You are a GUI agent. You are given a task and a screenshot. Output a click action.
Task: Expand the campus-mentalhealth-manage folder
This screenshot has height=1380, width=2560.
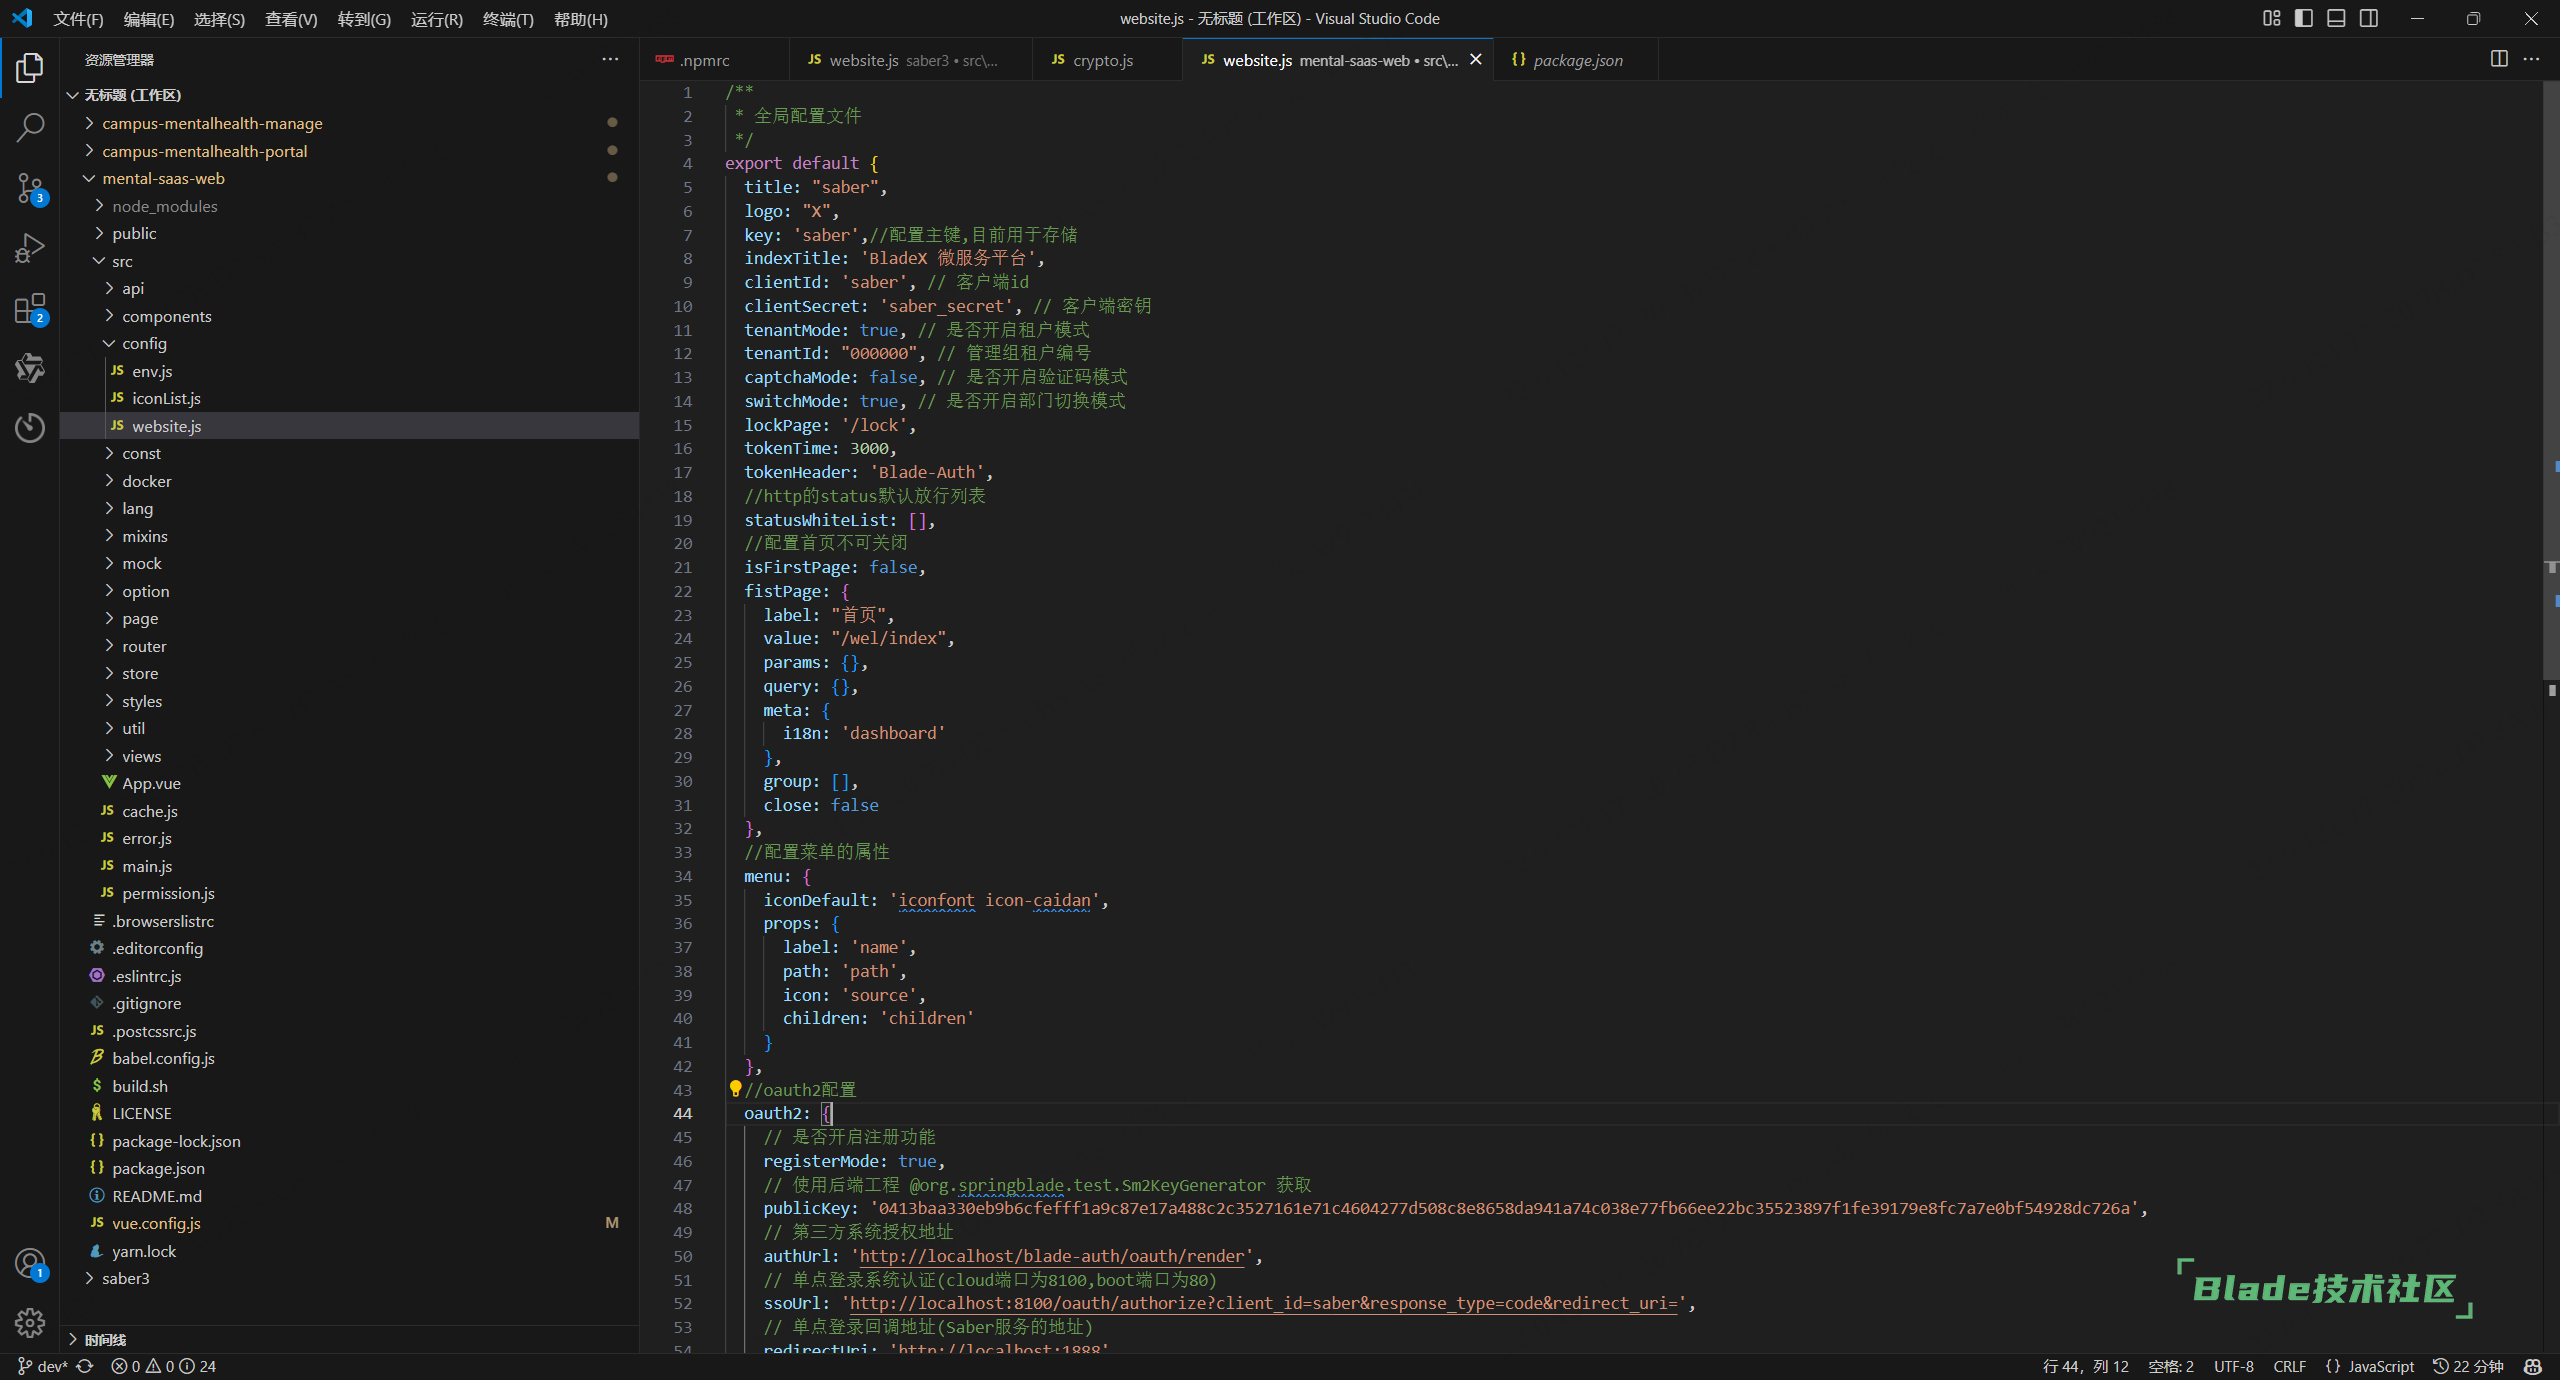click(x=350, y=123)
